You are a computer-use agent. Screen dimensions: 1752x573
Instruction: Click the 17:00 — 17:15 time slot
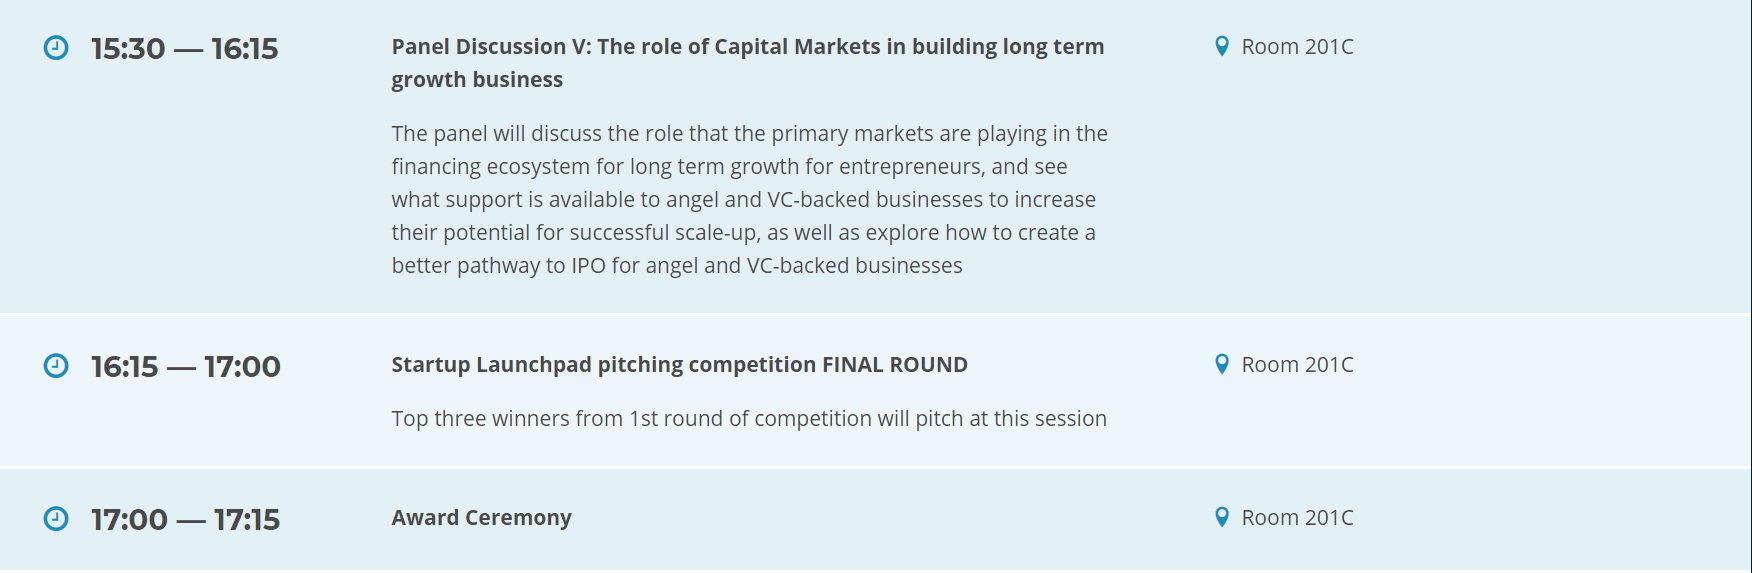pos(185,519)
